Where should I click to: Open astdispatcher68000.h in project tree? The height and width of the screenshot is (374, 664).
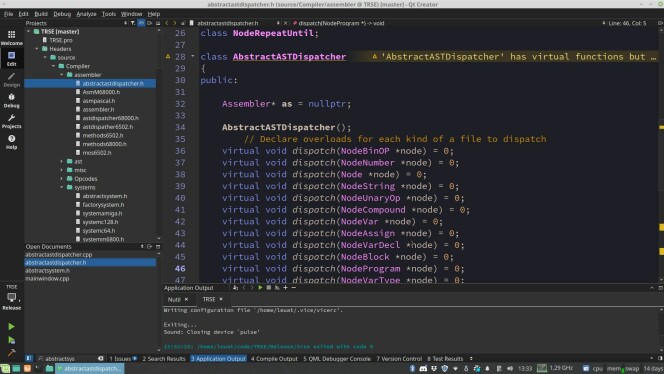[x=110, y=118]
